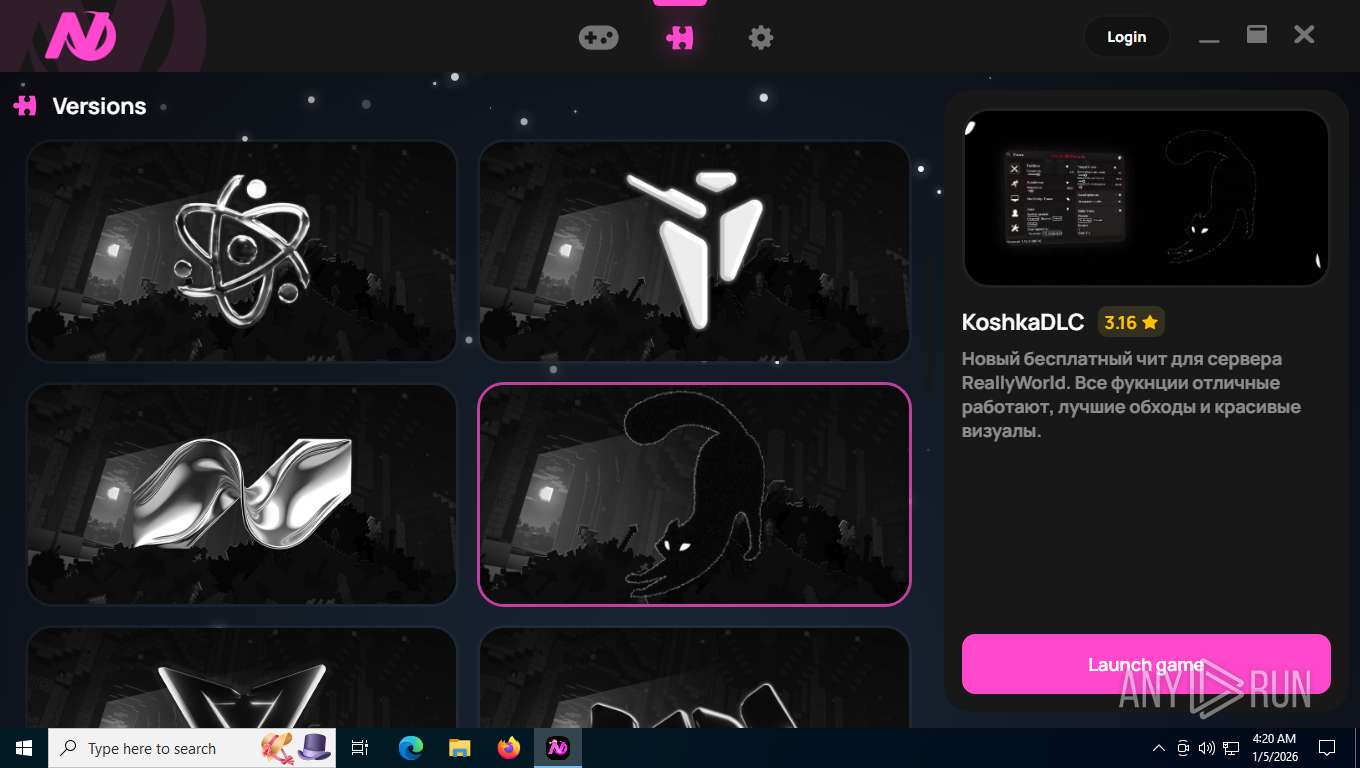Click the Launch game button
Viewport: 1360px width, 768px height.
coord(1146,664)
